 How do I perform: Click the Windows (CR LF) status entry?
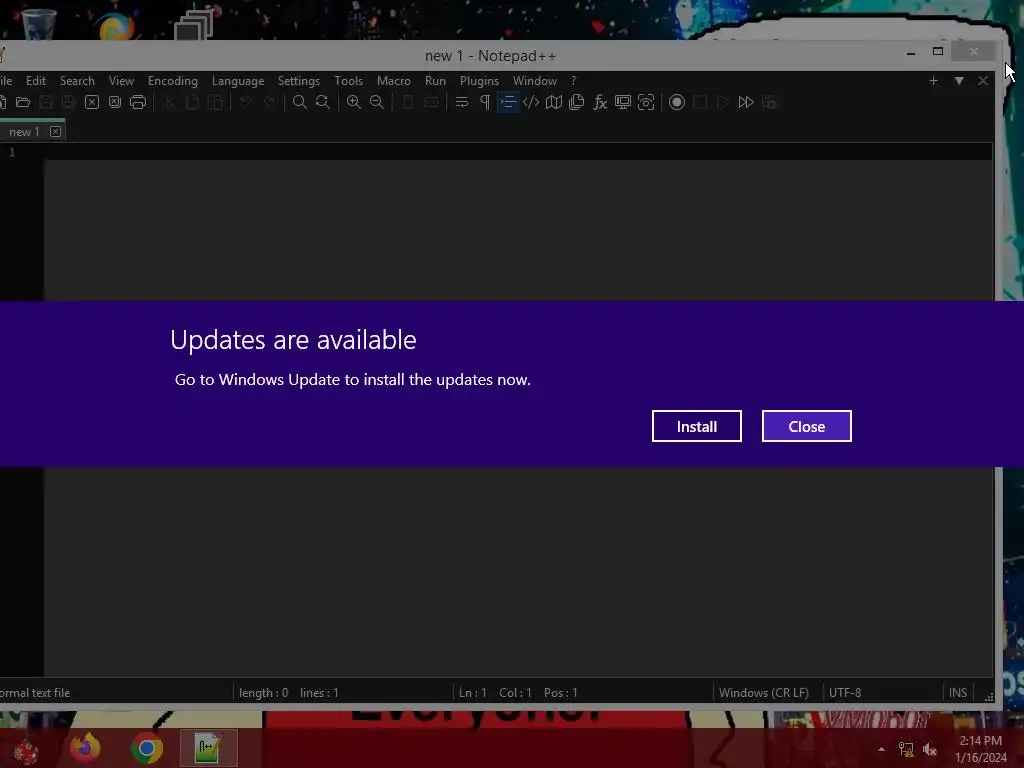point(763,692)
